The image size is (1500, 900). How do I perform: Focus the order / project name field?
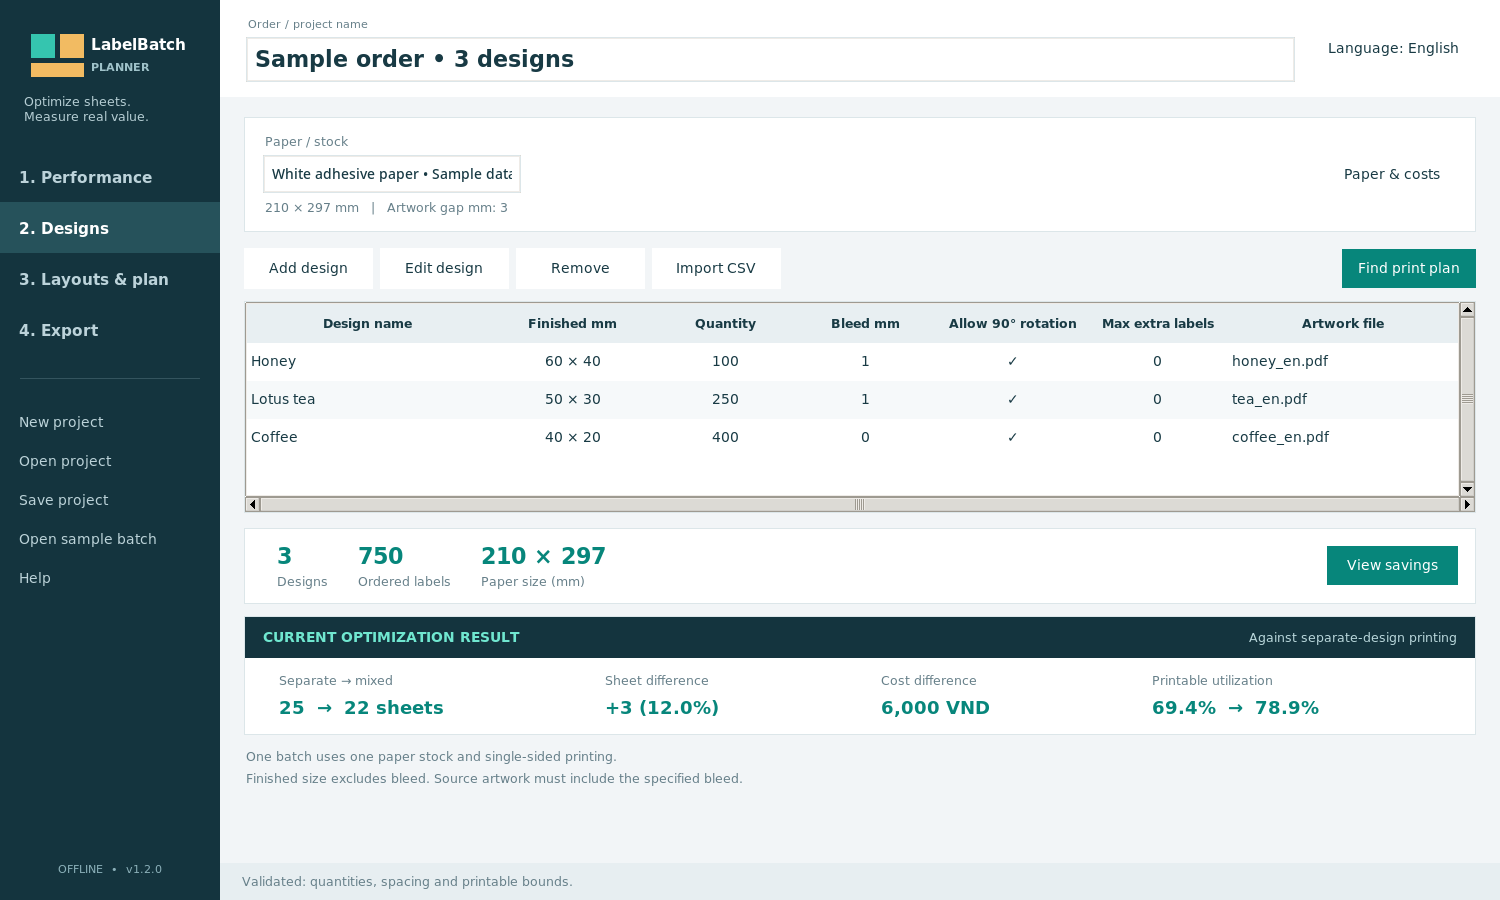[x=770, y=59]
